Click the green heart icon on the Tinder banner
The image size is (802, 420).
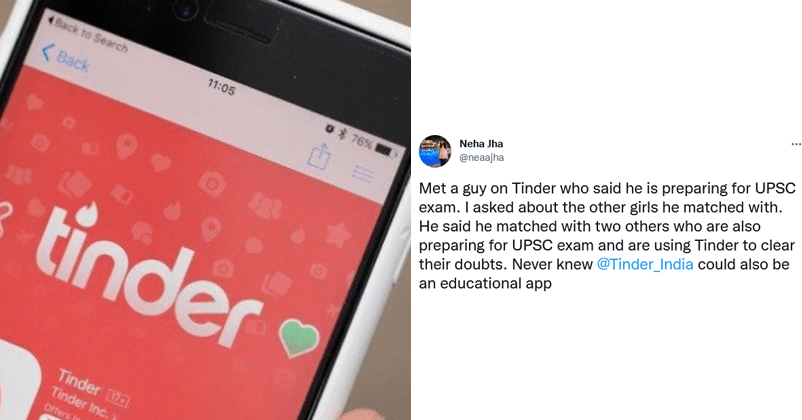point(299,338)
